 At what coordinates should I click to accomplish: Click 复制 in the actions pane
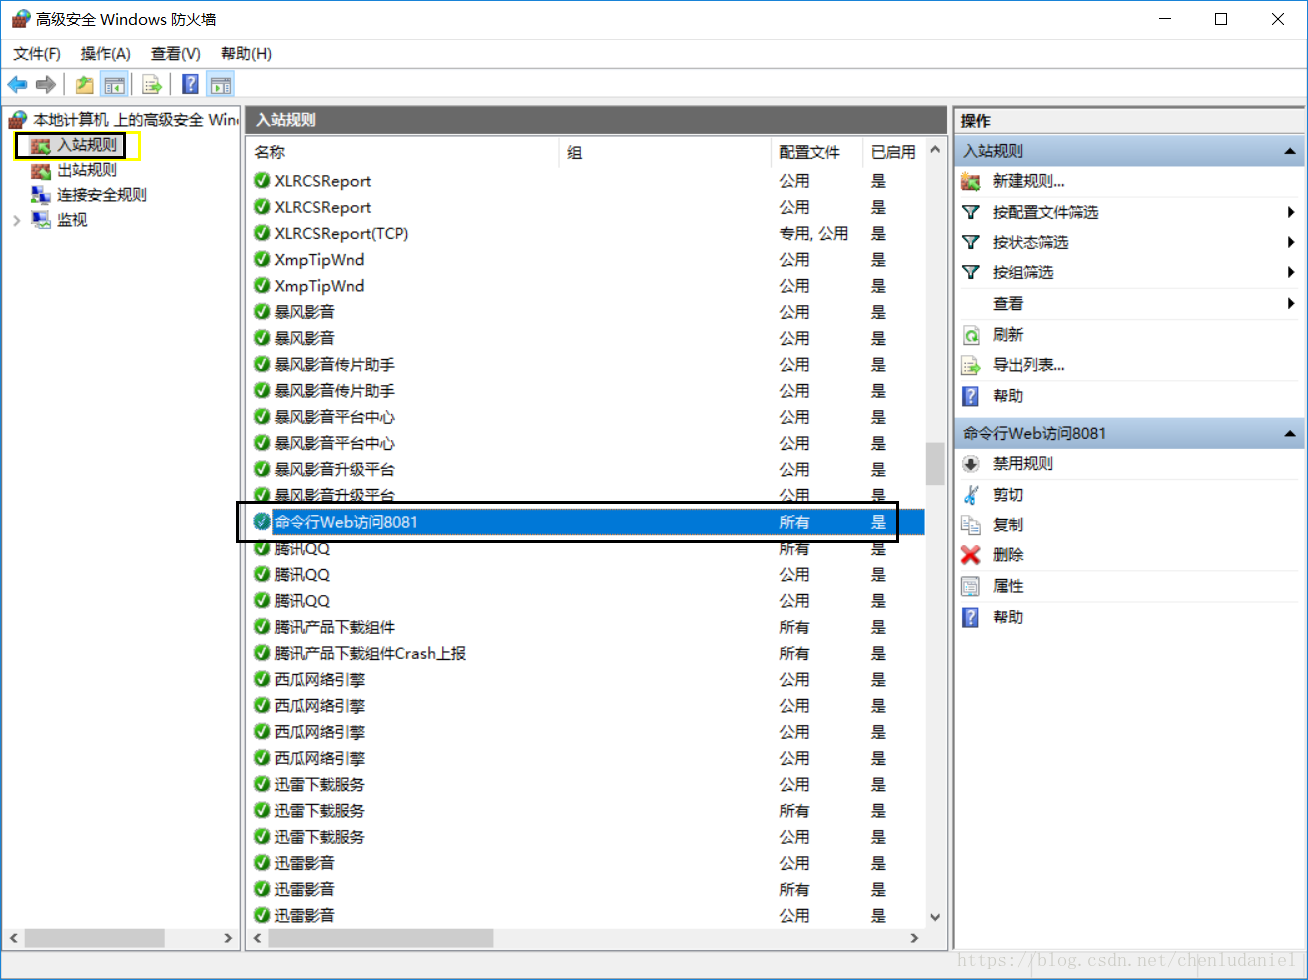(x=1007, y=524)
